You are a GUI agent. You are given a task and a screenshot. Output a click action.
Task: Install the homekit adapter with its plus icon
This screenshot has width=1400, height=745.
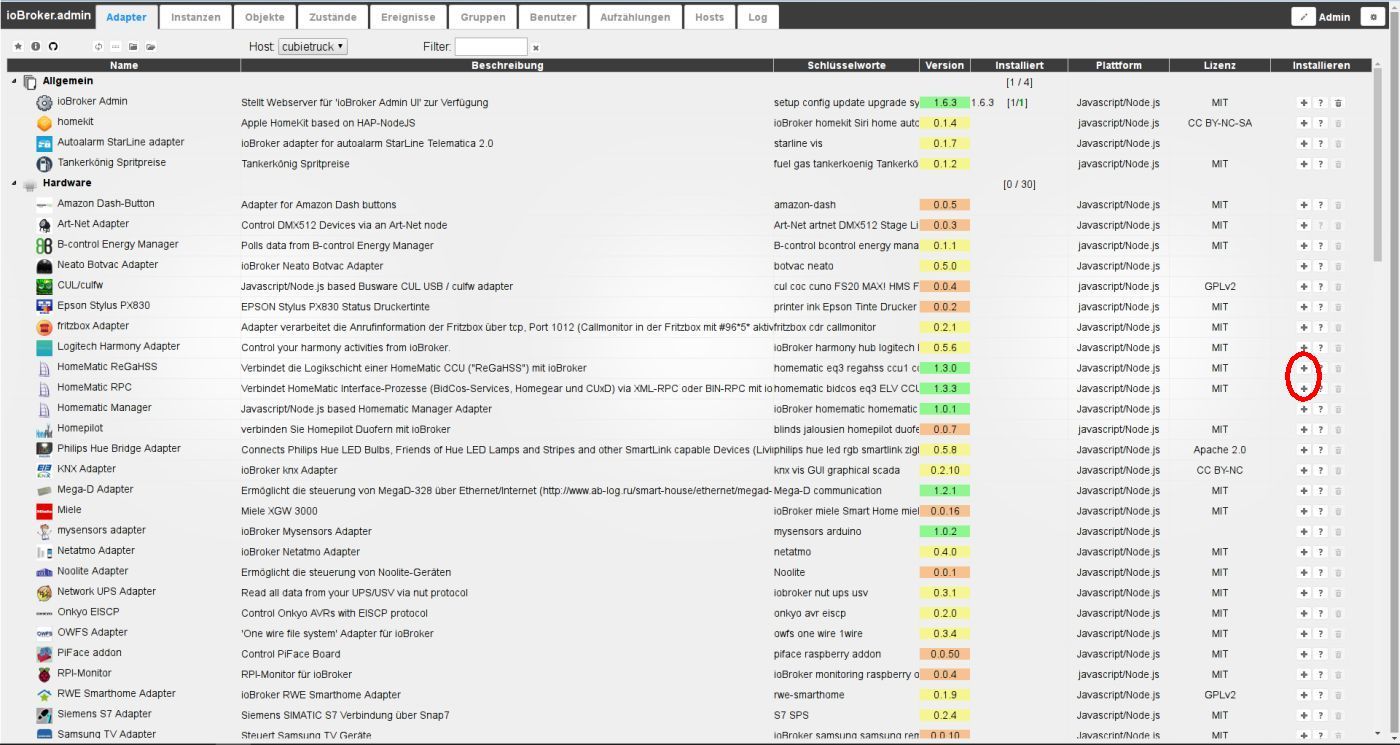(1304, 123)
